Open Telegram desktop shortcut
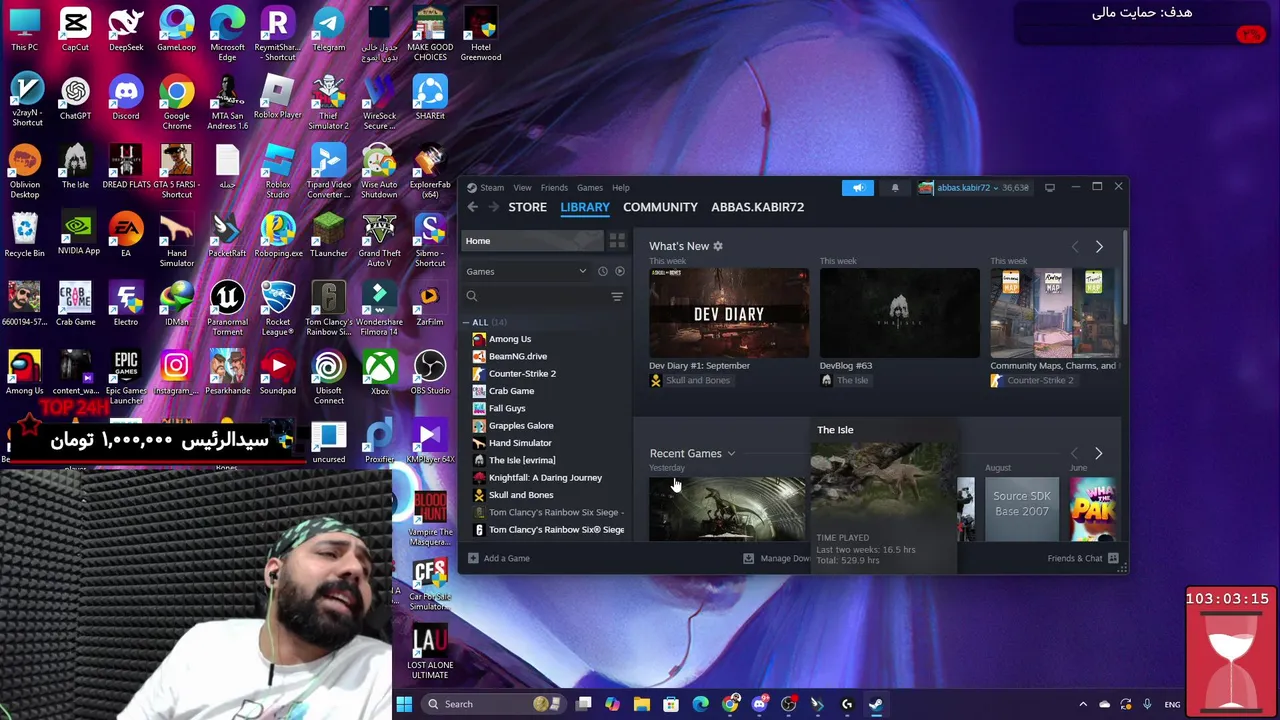This screenshot has width=1280, height=720. coord(328,29)
